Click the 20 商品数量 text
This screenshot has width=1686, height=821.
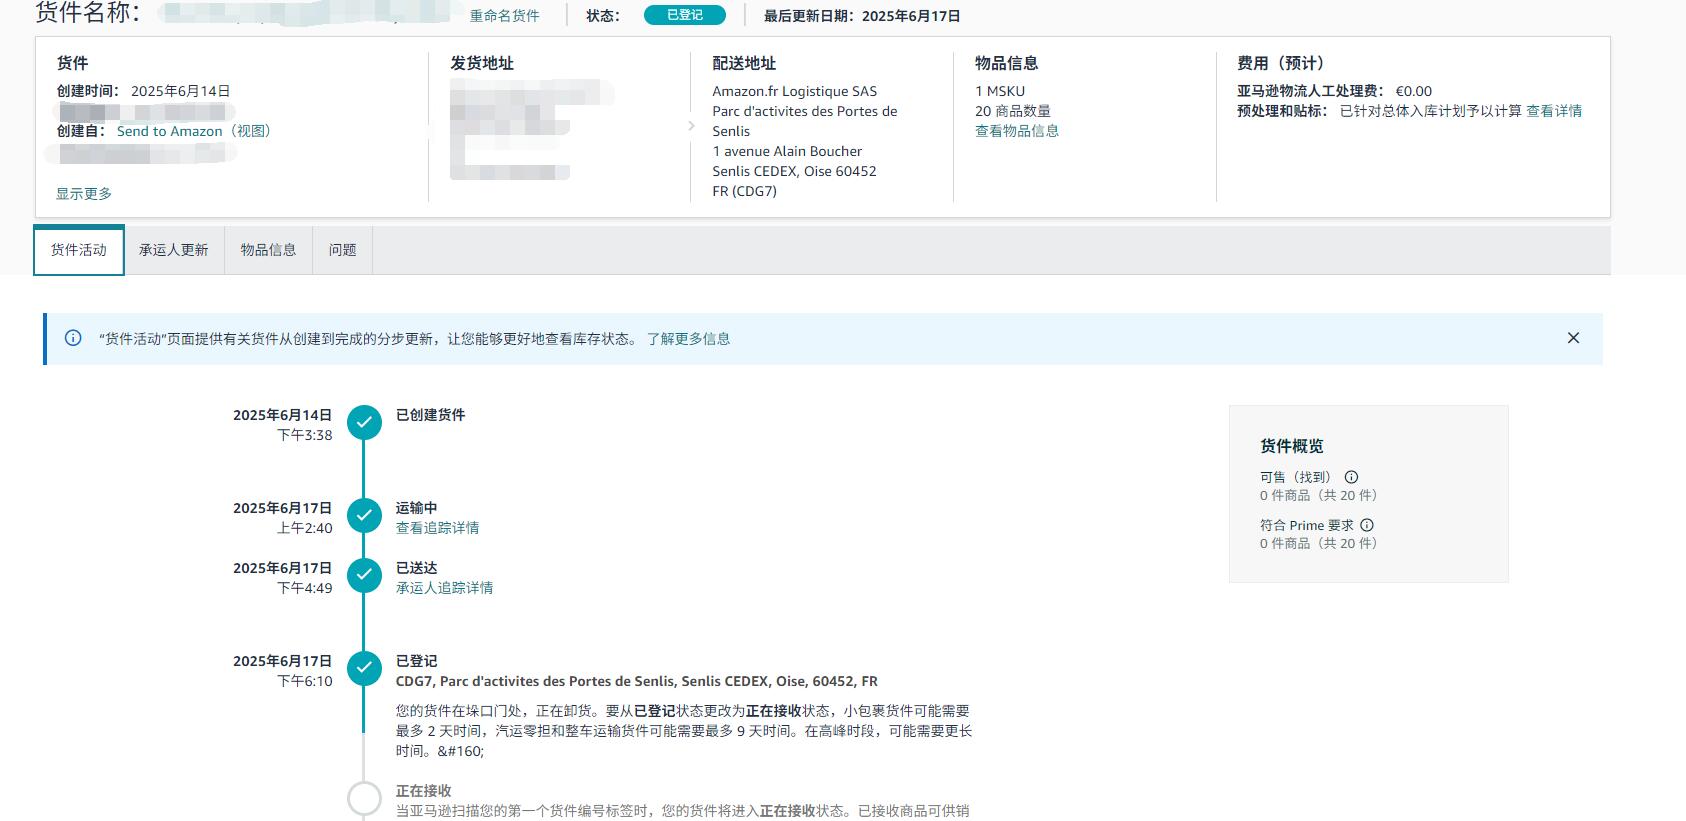tap(1013, 111)
